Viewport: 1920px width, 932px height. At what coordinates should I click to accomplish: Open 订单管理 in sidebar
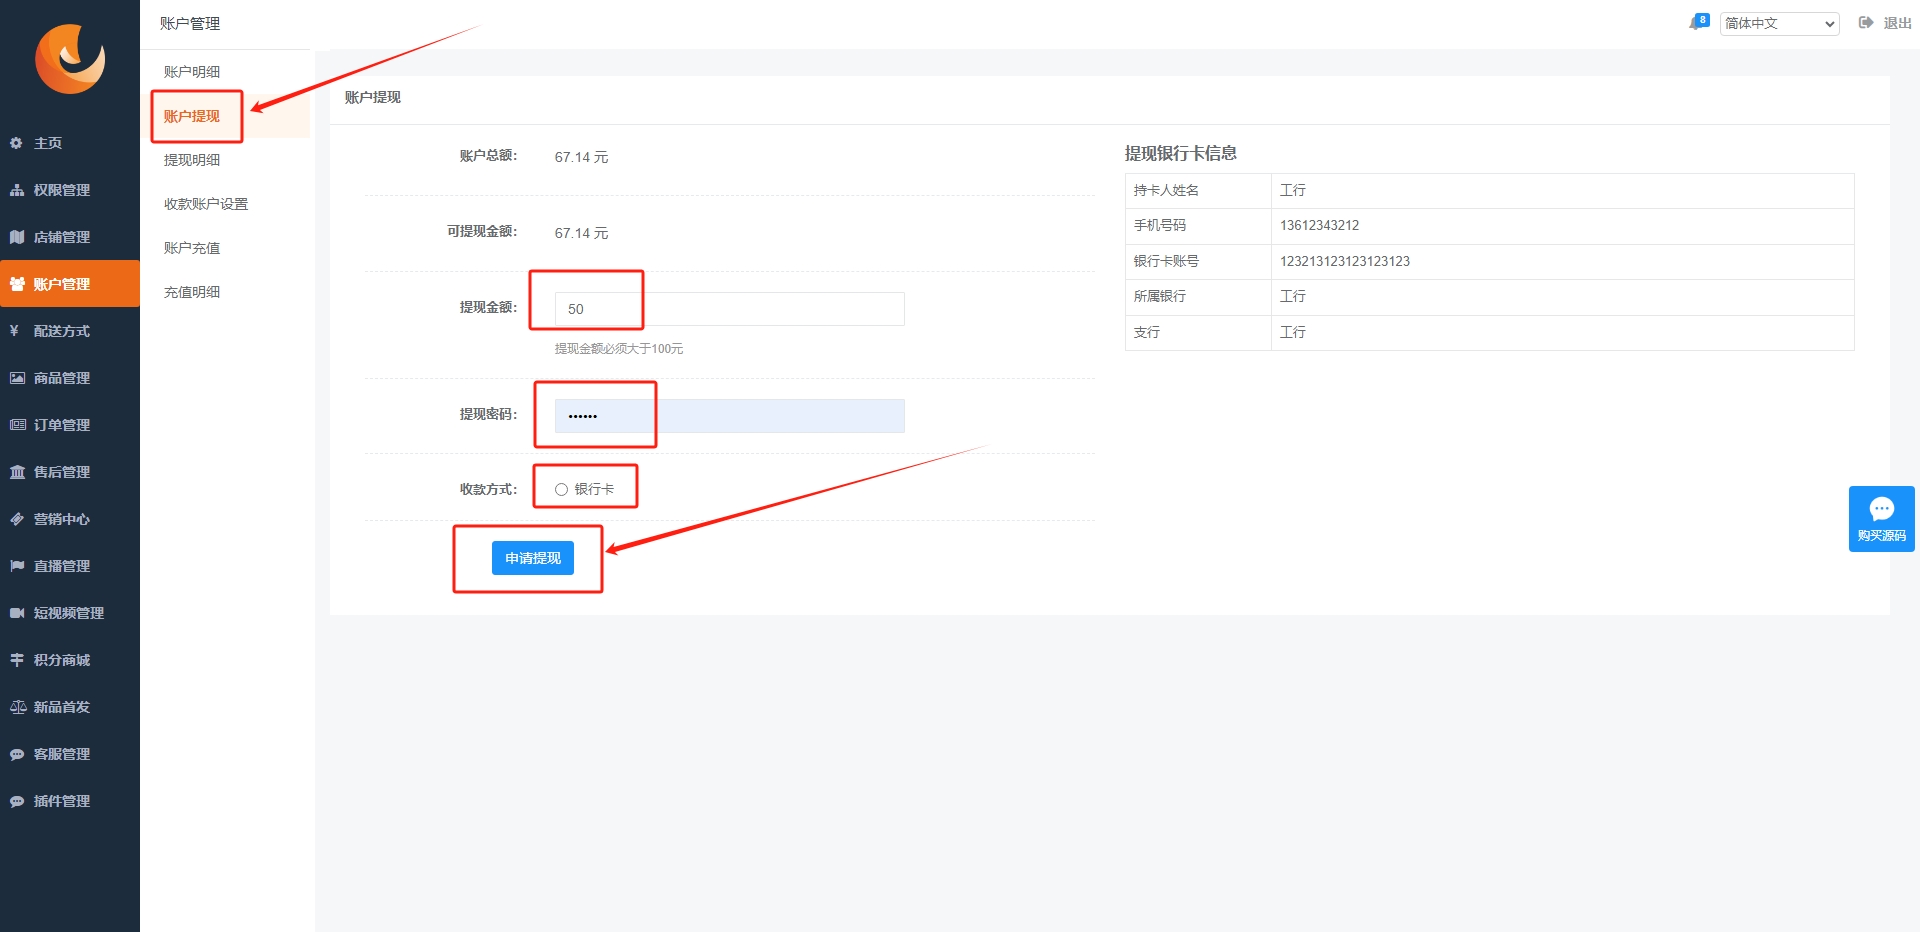(x=62, y=425)
